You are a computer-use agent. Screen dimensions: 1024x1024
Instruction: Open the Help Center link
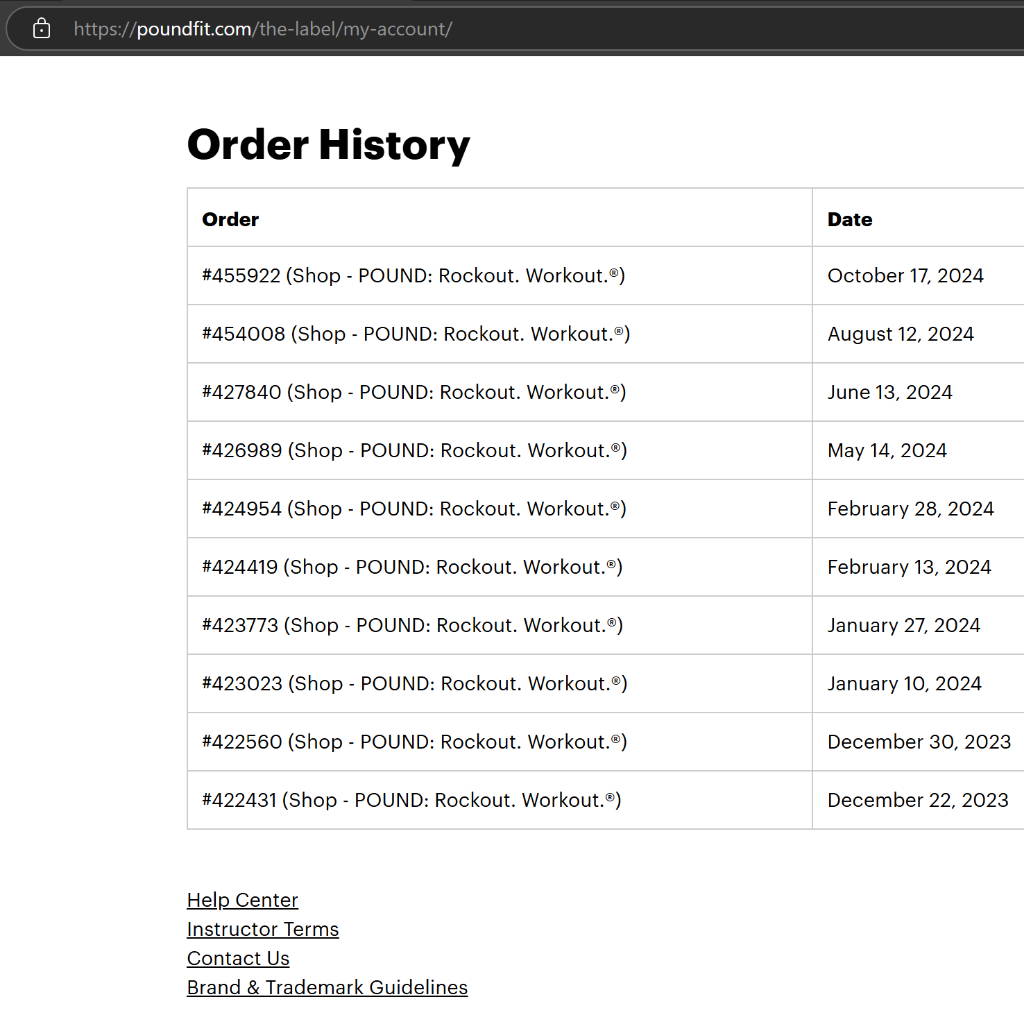242,900
